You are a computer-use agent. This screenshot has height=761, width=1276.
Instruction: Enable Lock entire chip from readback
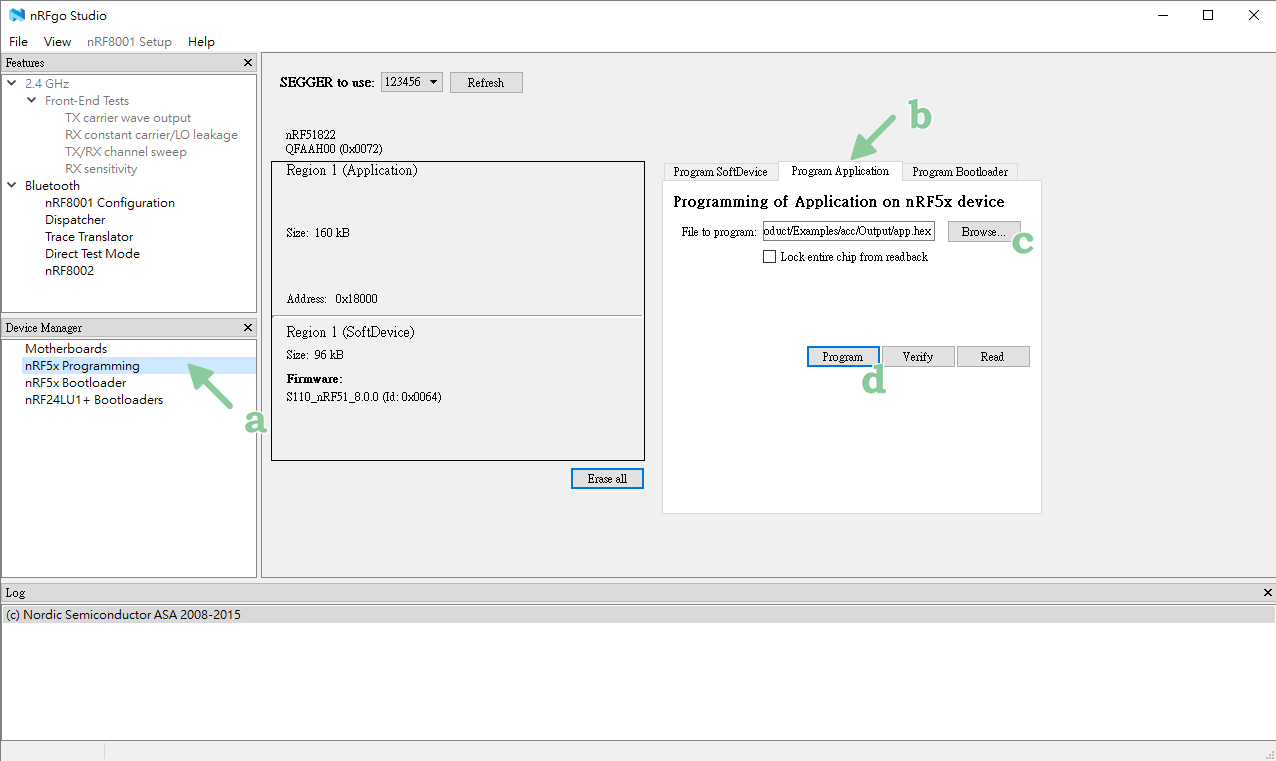pyautogui.click(x=769, y=257)
